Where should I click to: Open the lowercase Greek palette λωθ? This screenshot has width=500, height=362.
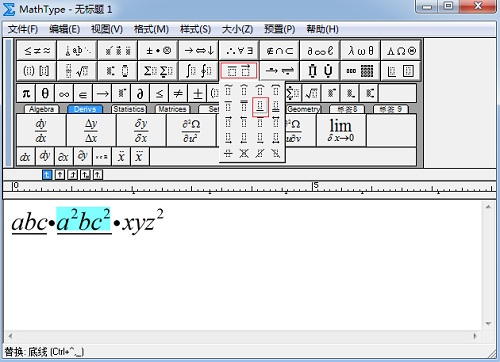click(x=360, y=51)
